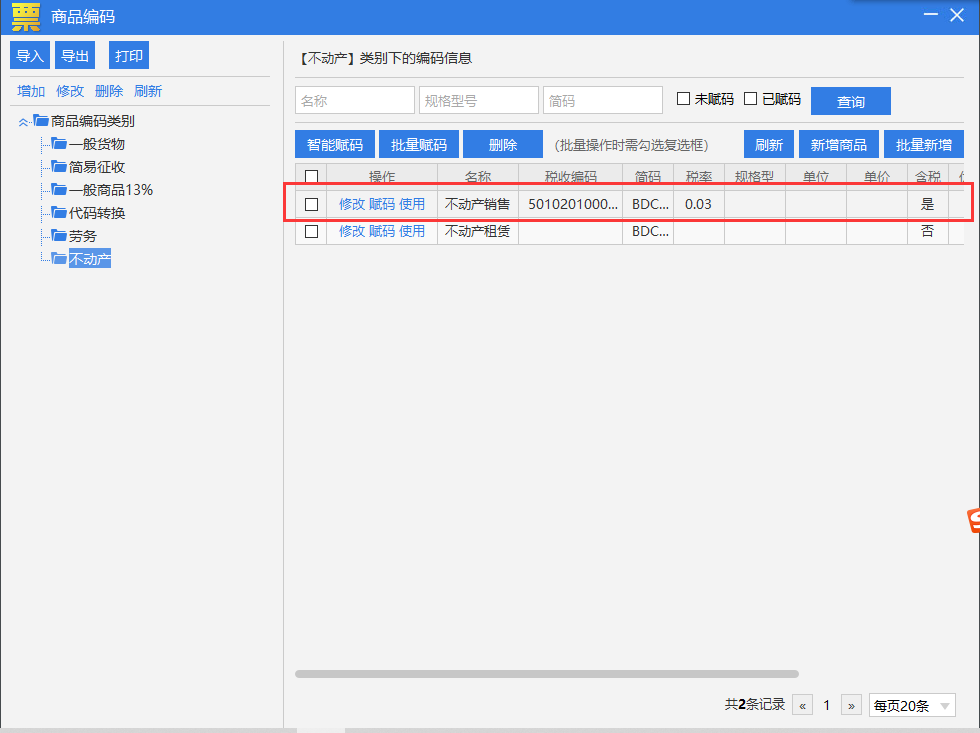
Task: Click the 商品编码类别 root folder icon
Action: coord(41,121)
